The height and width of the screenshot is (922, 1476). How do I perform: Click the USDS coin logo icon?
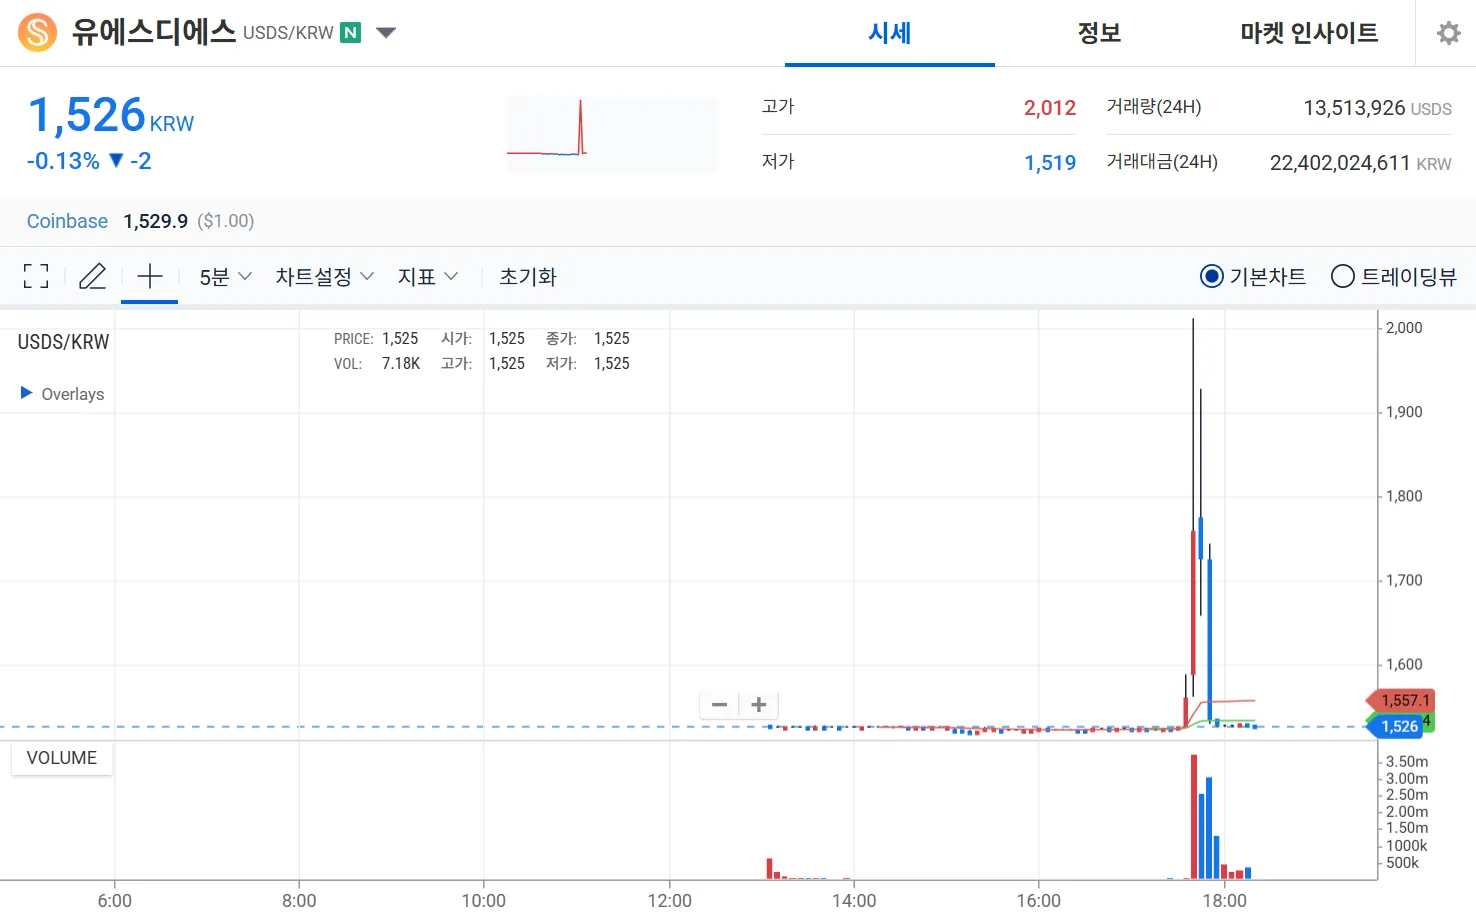point(38,33)
